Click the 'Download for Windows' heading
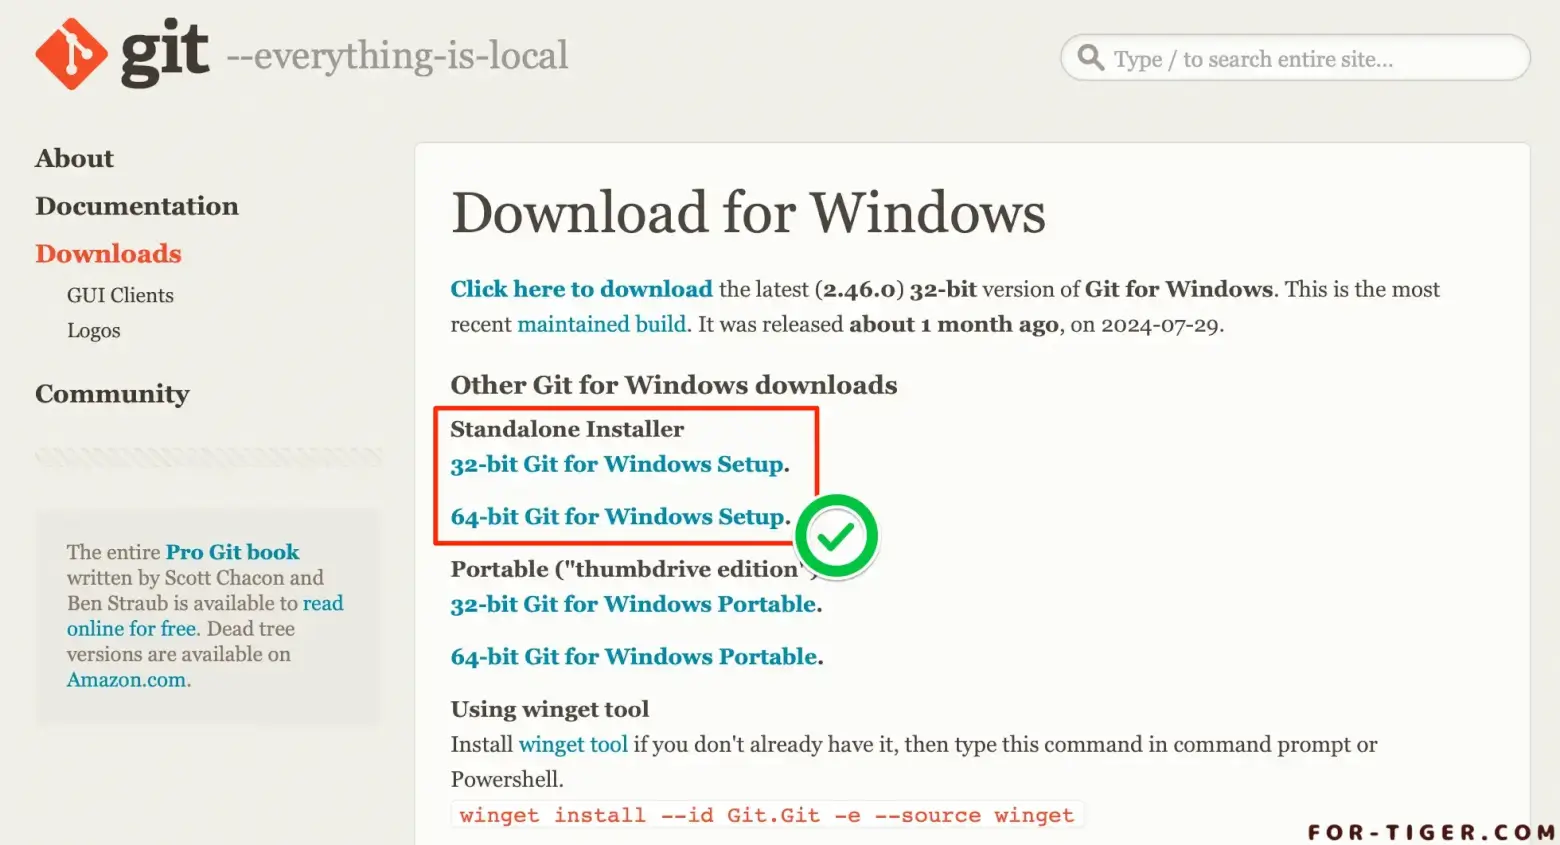This screenshot has height=845, width=1560. (x=748, y=212)
